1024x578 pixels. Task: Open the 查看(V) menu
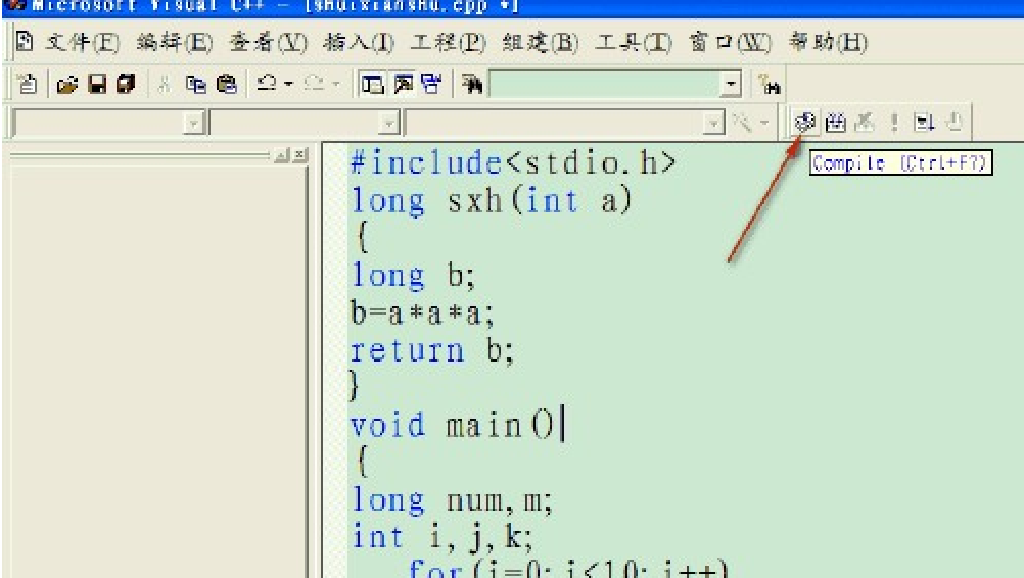[268, 42]
